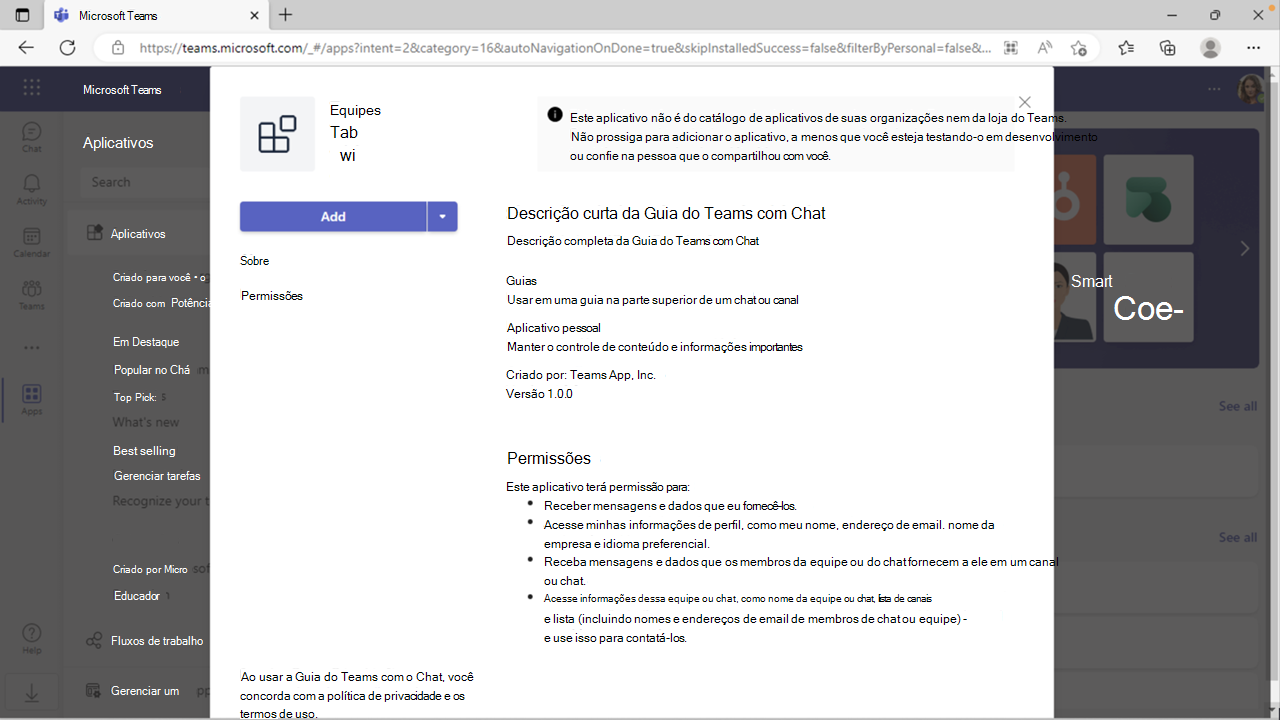The width and height of the screenshot is (1280, 720).
Task: Refresh the browser page
Action: coord(67,47)
